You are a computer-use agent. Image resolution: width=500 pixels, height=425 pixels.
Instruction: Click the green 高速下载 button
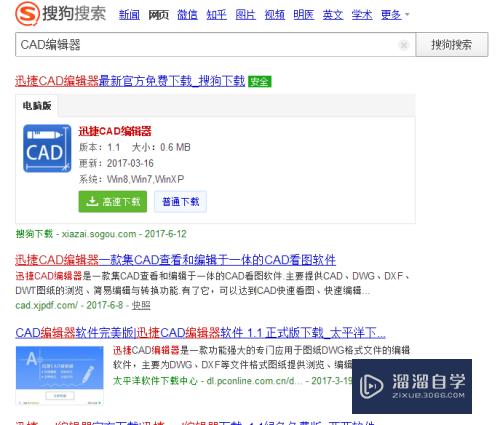coord(113,201)
